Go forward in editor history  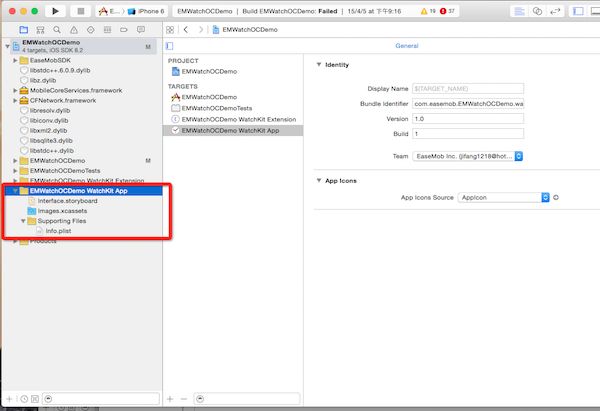click(x=201, y=29)
